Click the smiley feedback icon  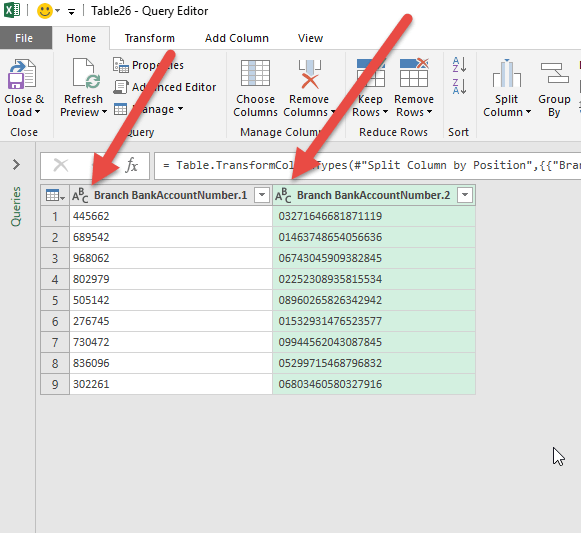45,11
